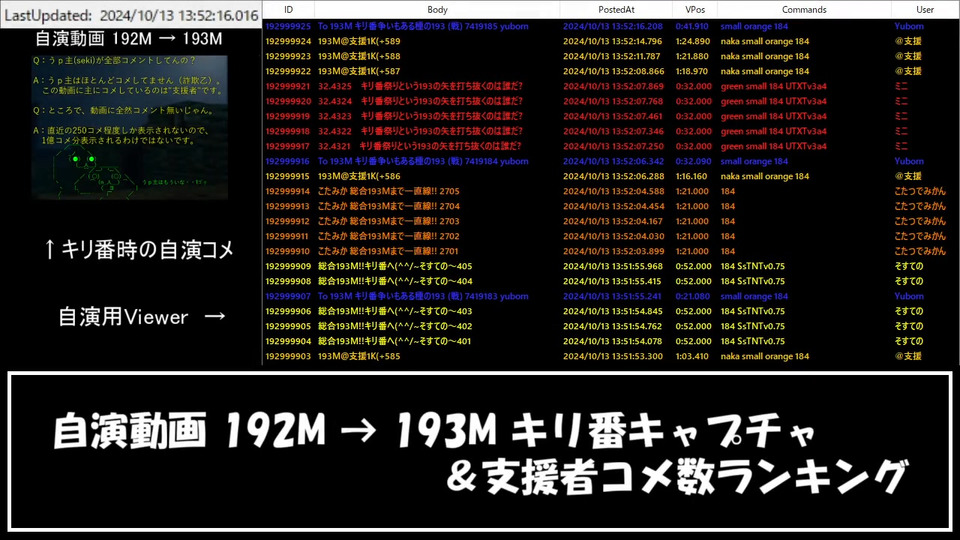The height and width of the screenshot is (540, 960).
Task: Click user @支援 in row 192999903
Action: tap(908, 356)
